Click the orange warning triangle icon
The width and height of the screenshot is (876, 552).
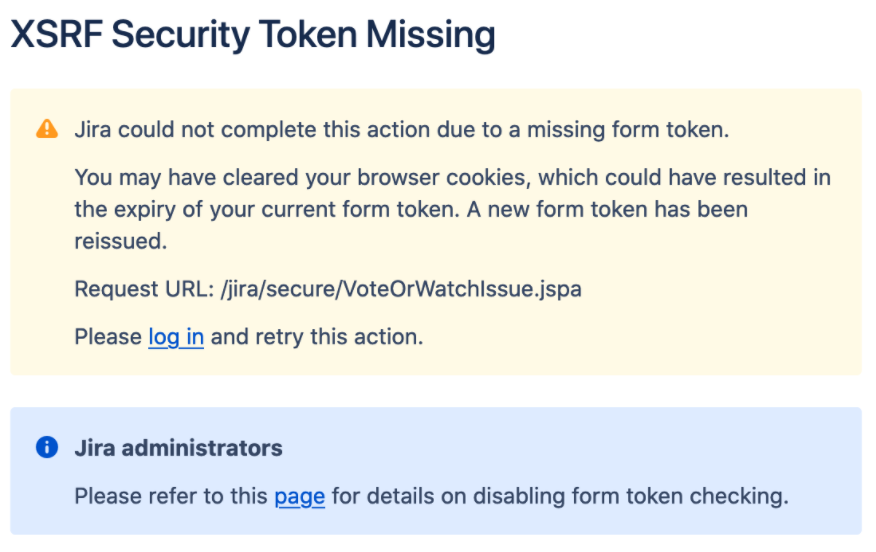point(47,129)
